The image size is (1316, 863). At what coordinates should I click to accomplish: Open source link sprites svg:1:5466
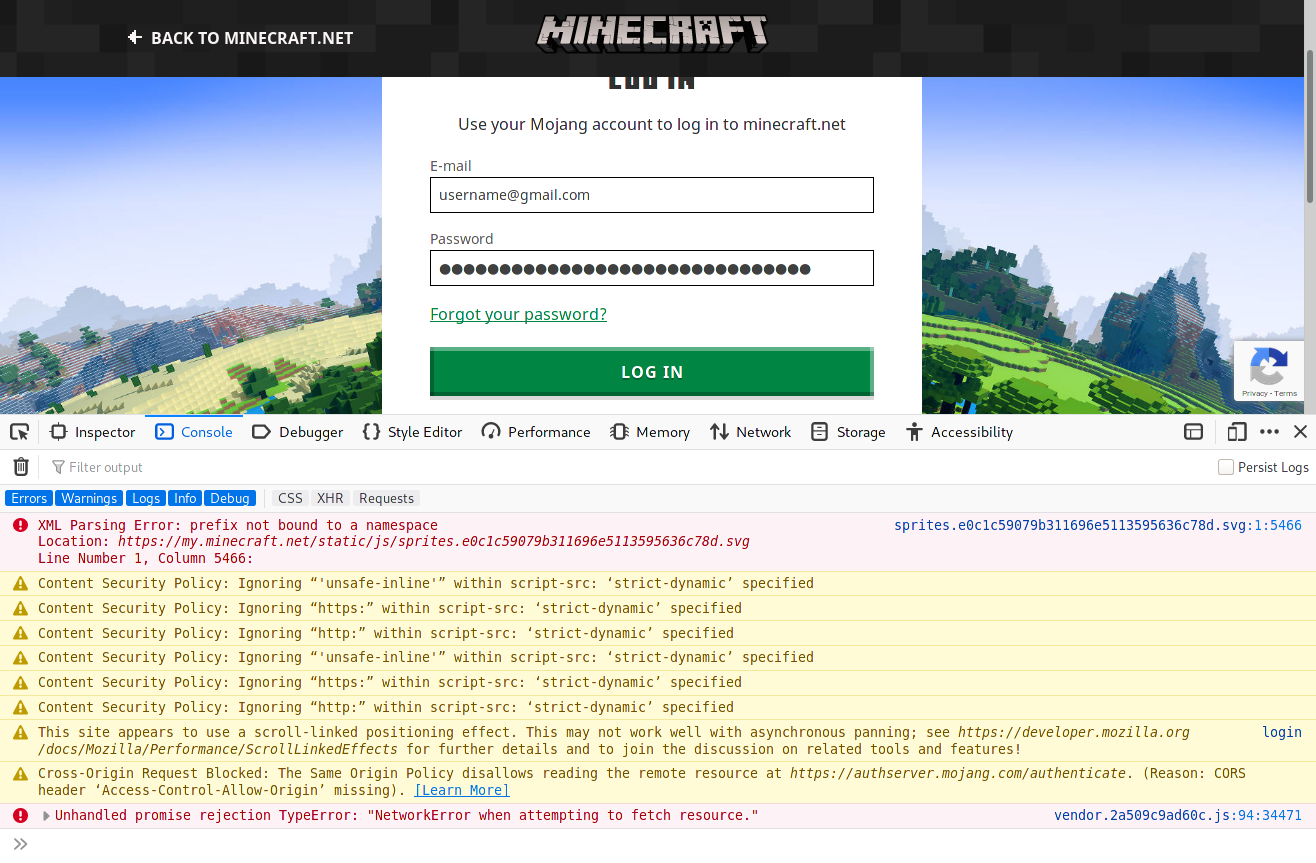1098,525
